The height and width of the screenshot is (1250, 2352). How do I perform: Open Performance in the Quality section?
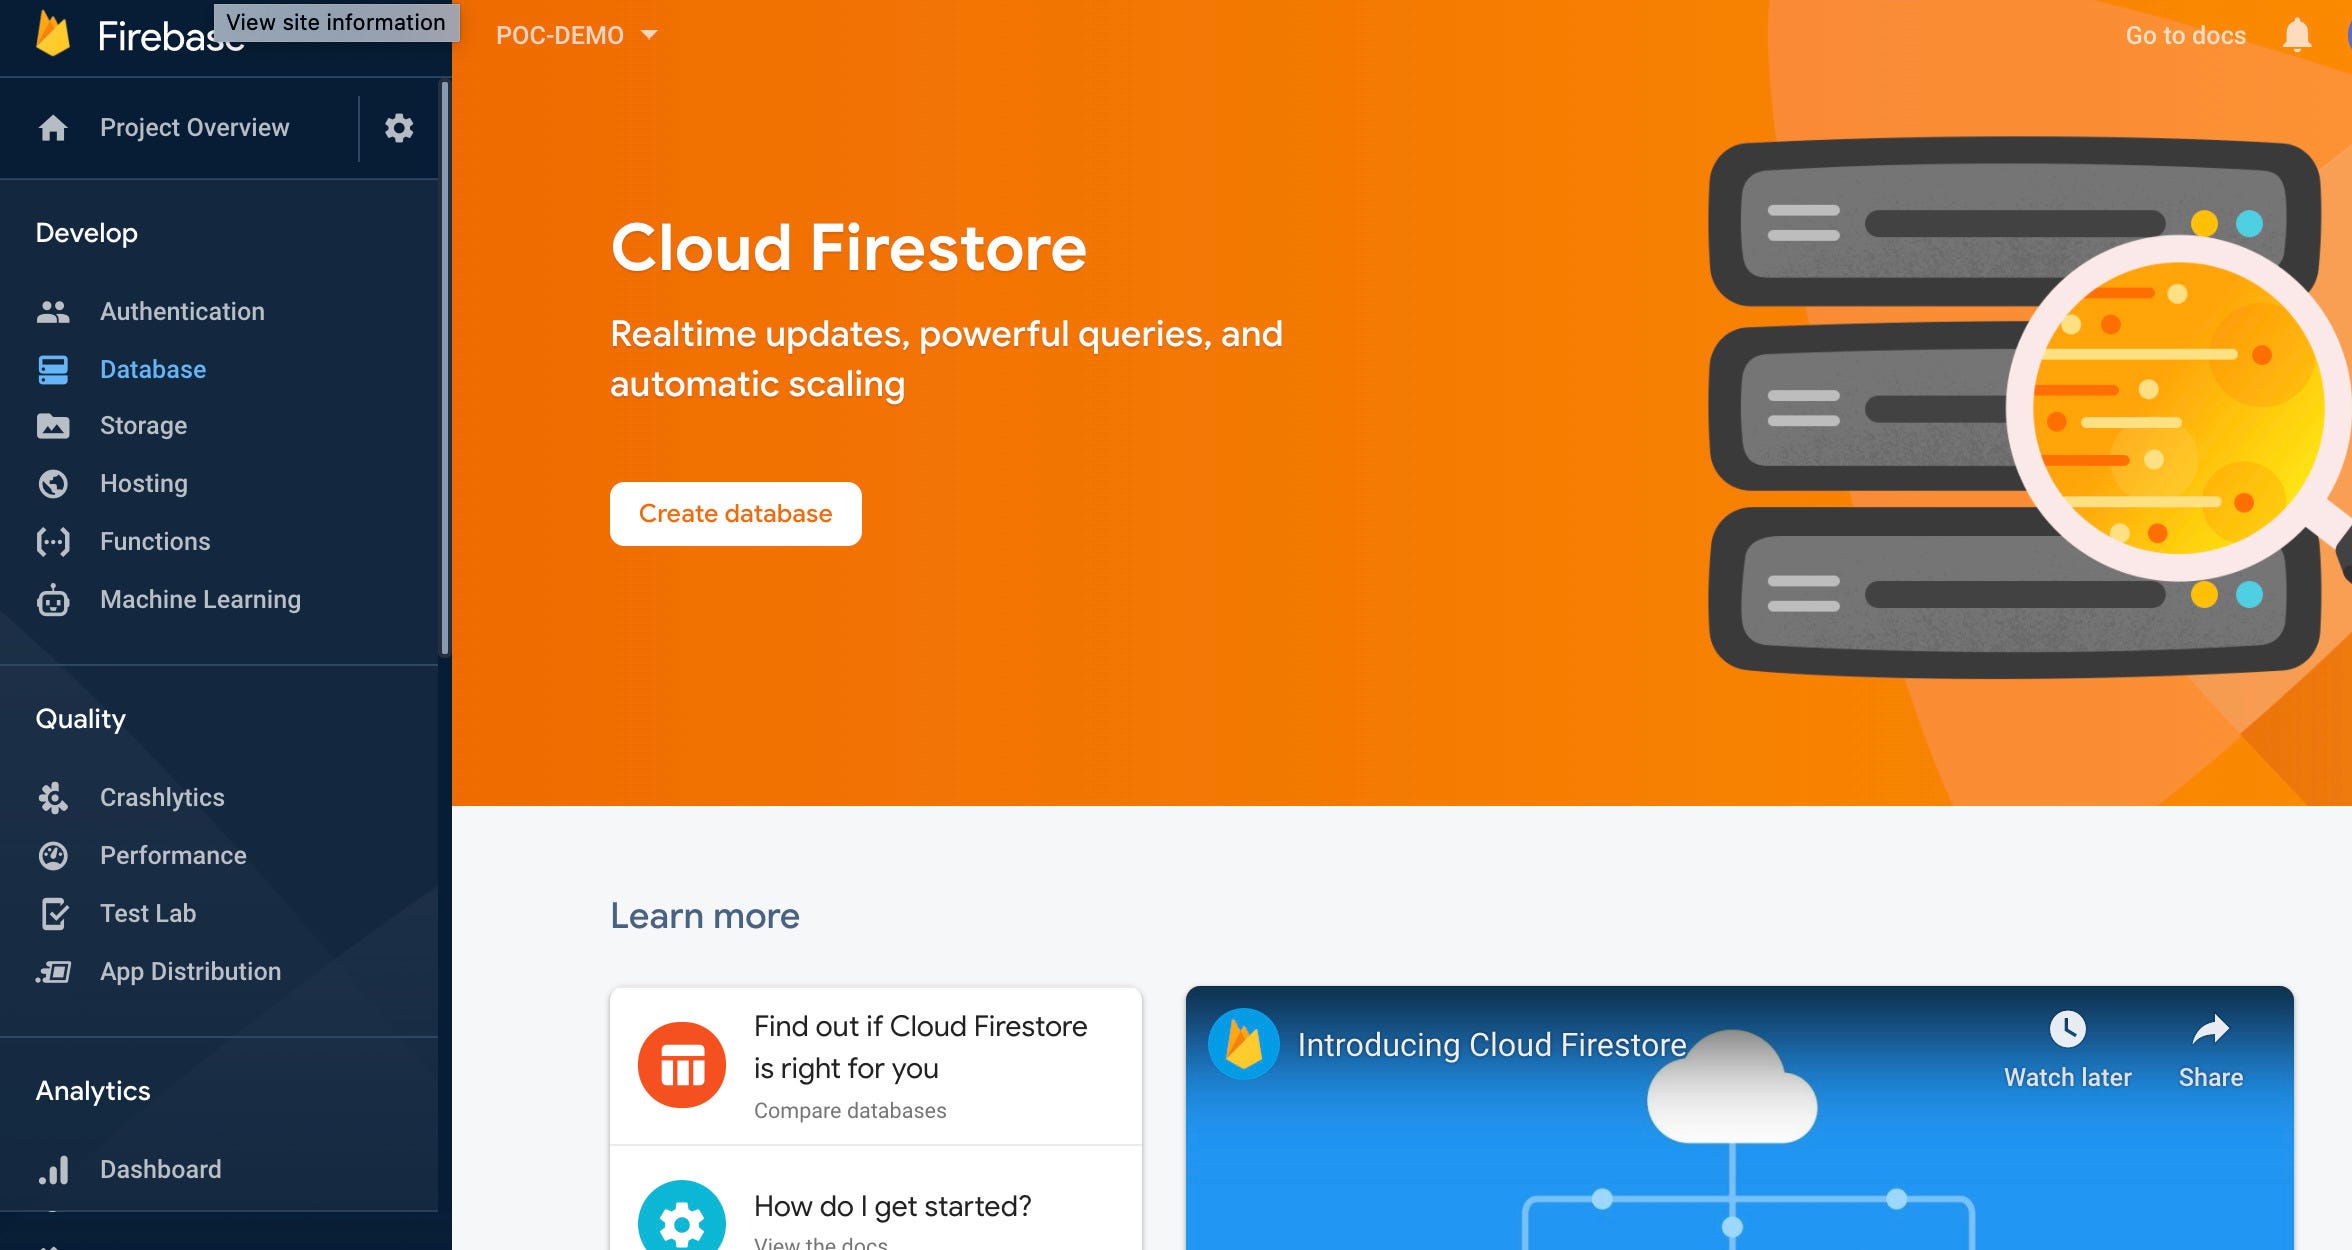coord(173,856)
